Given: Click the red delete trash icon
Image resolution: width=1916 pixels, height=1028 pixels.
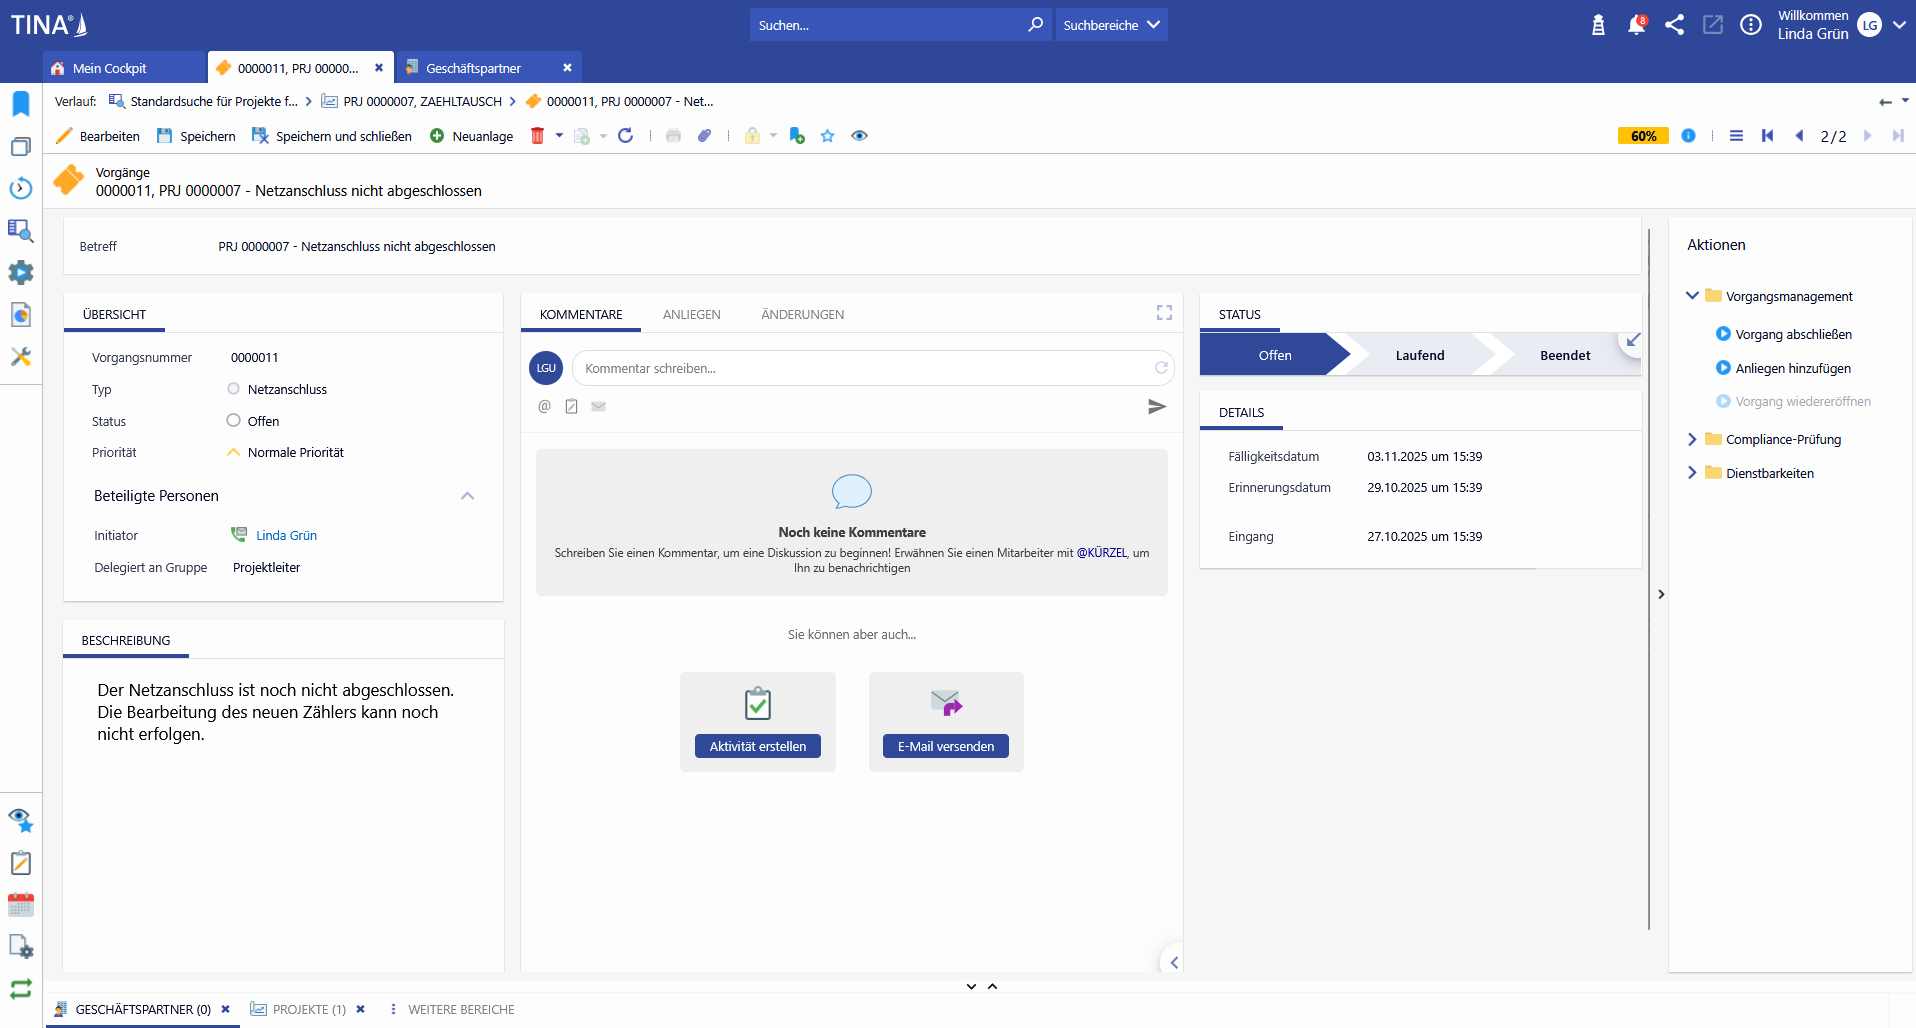Looking at the screenshot, I should [x=537, y=136].
